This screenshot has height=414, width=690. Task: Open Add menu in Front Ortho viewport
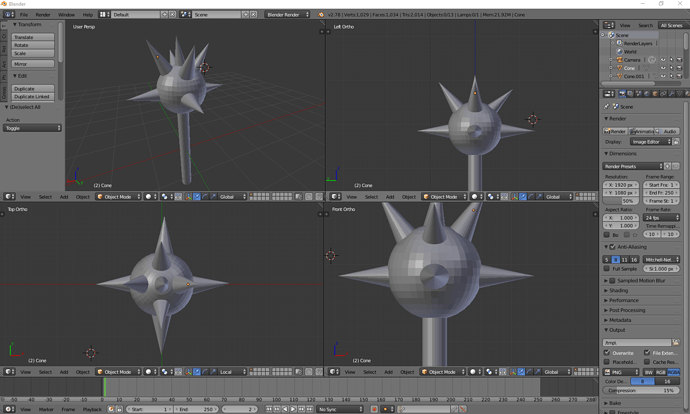click(388, 372)
